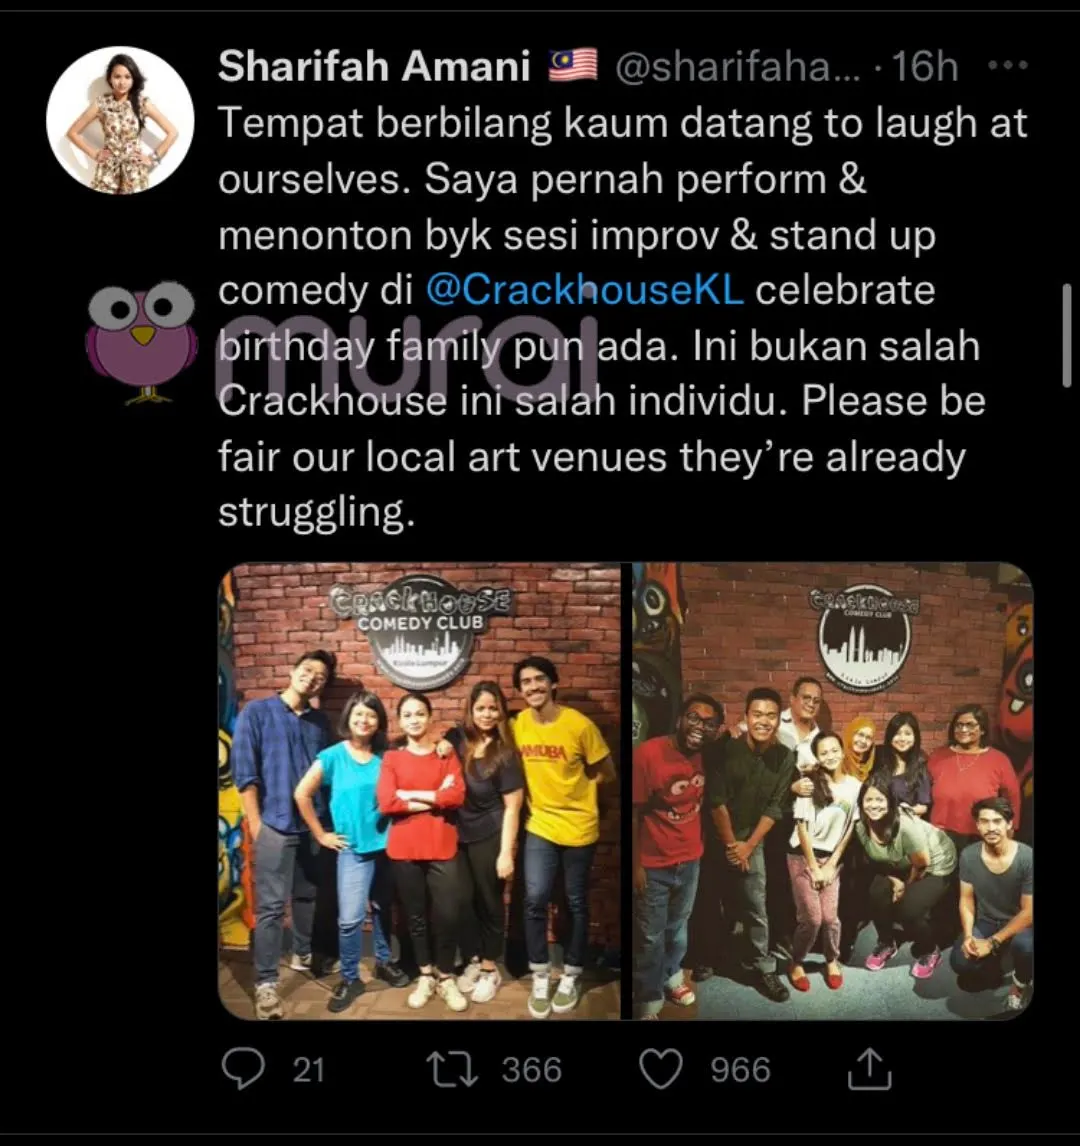The image size is (1080, 1146).
Task: Open the @CrackhouseKL mention link
Action: click(585, 290)
